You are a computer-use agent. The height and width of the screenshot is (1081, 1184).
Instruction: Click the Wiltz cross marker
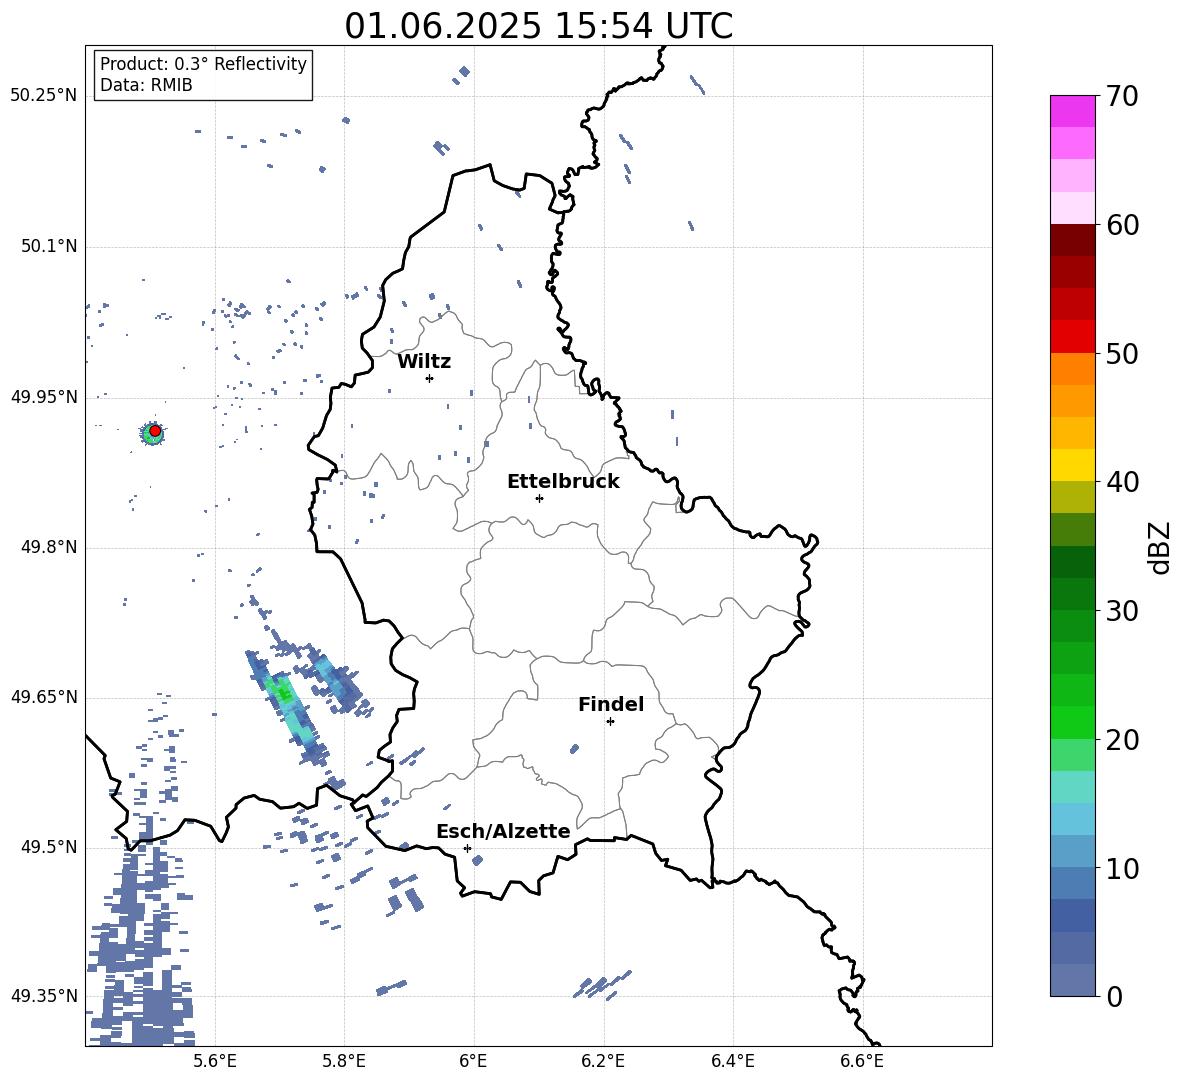430,378
